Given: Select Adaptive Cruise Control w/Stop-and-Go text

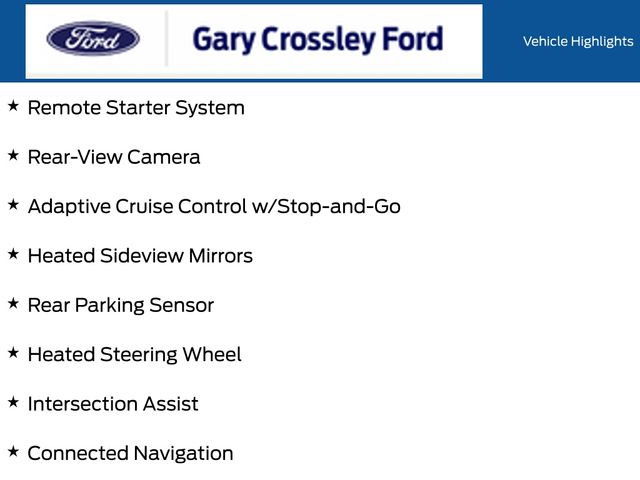Looking at the screenshot, I should pos(214,206).
